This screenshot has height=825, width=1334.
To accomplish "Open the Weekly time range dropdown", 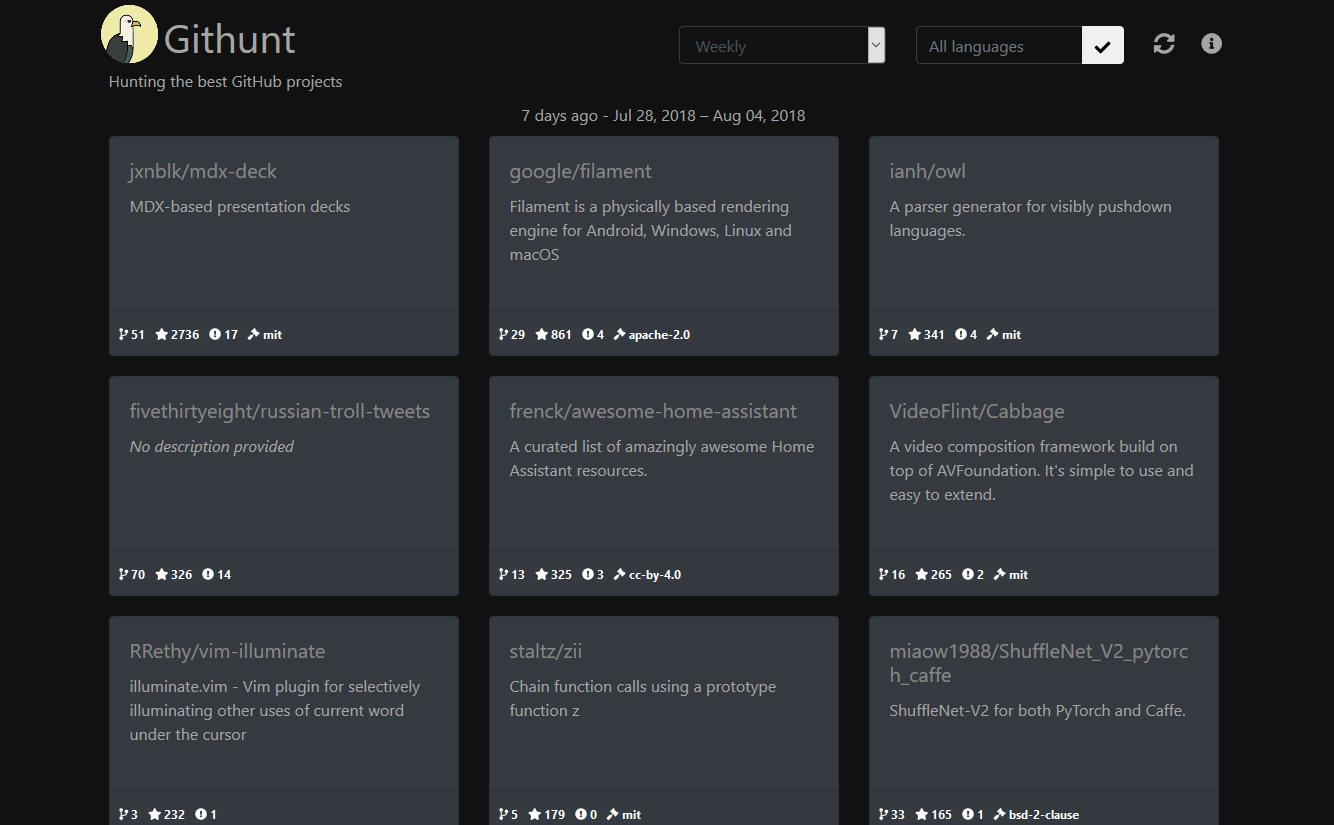I will 782,46.
